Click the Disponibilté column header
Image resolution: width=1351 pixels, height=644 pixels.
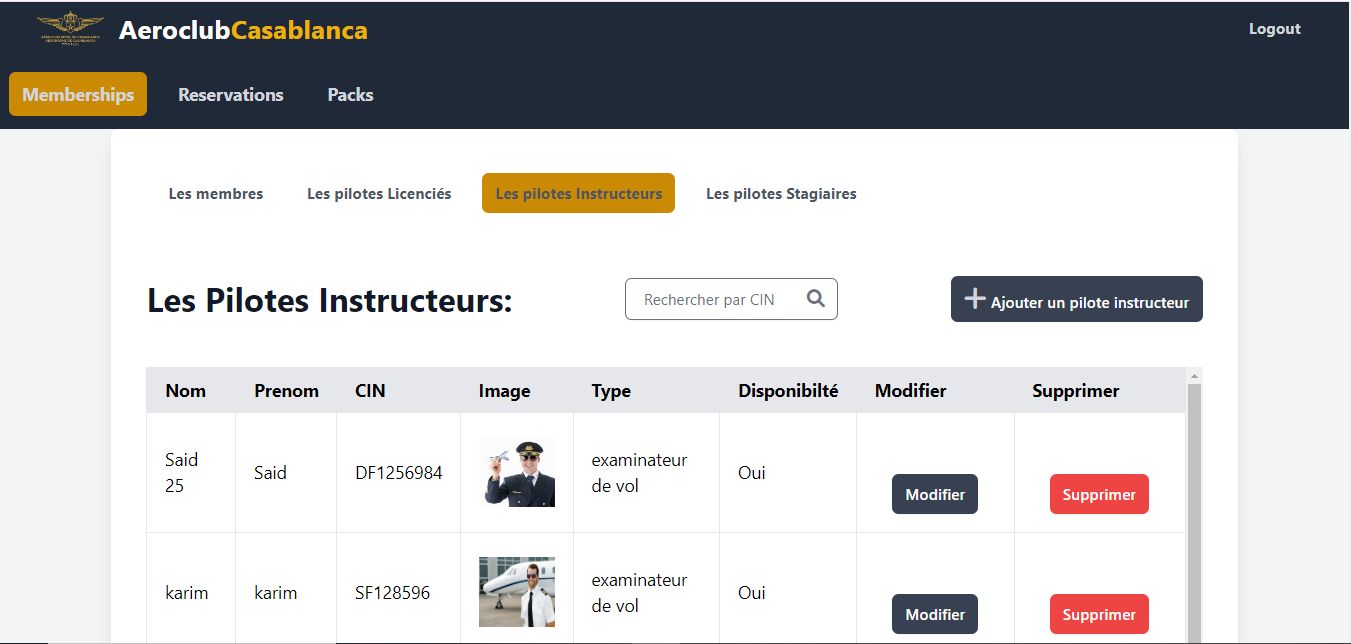click(x=788, y=391)
